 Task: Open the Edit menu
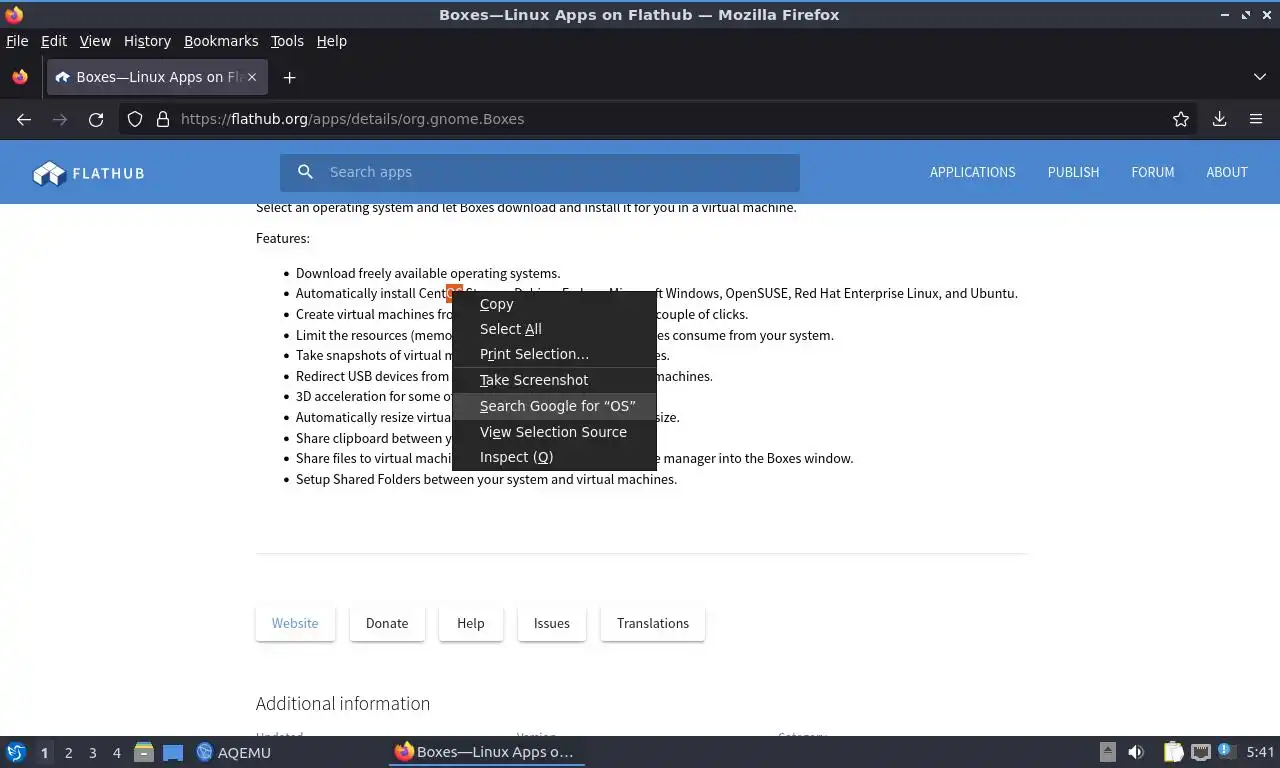pos(53,41)
